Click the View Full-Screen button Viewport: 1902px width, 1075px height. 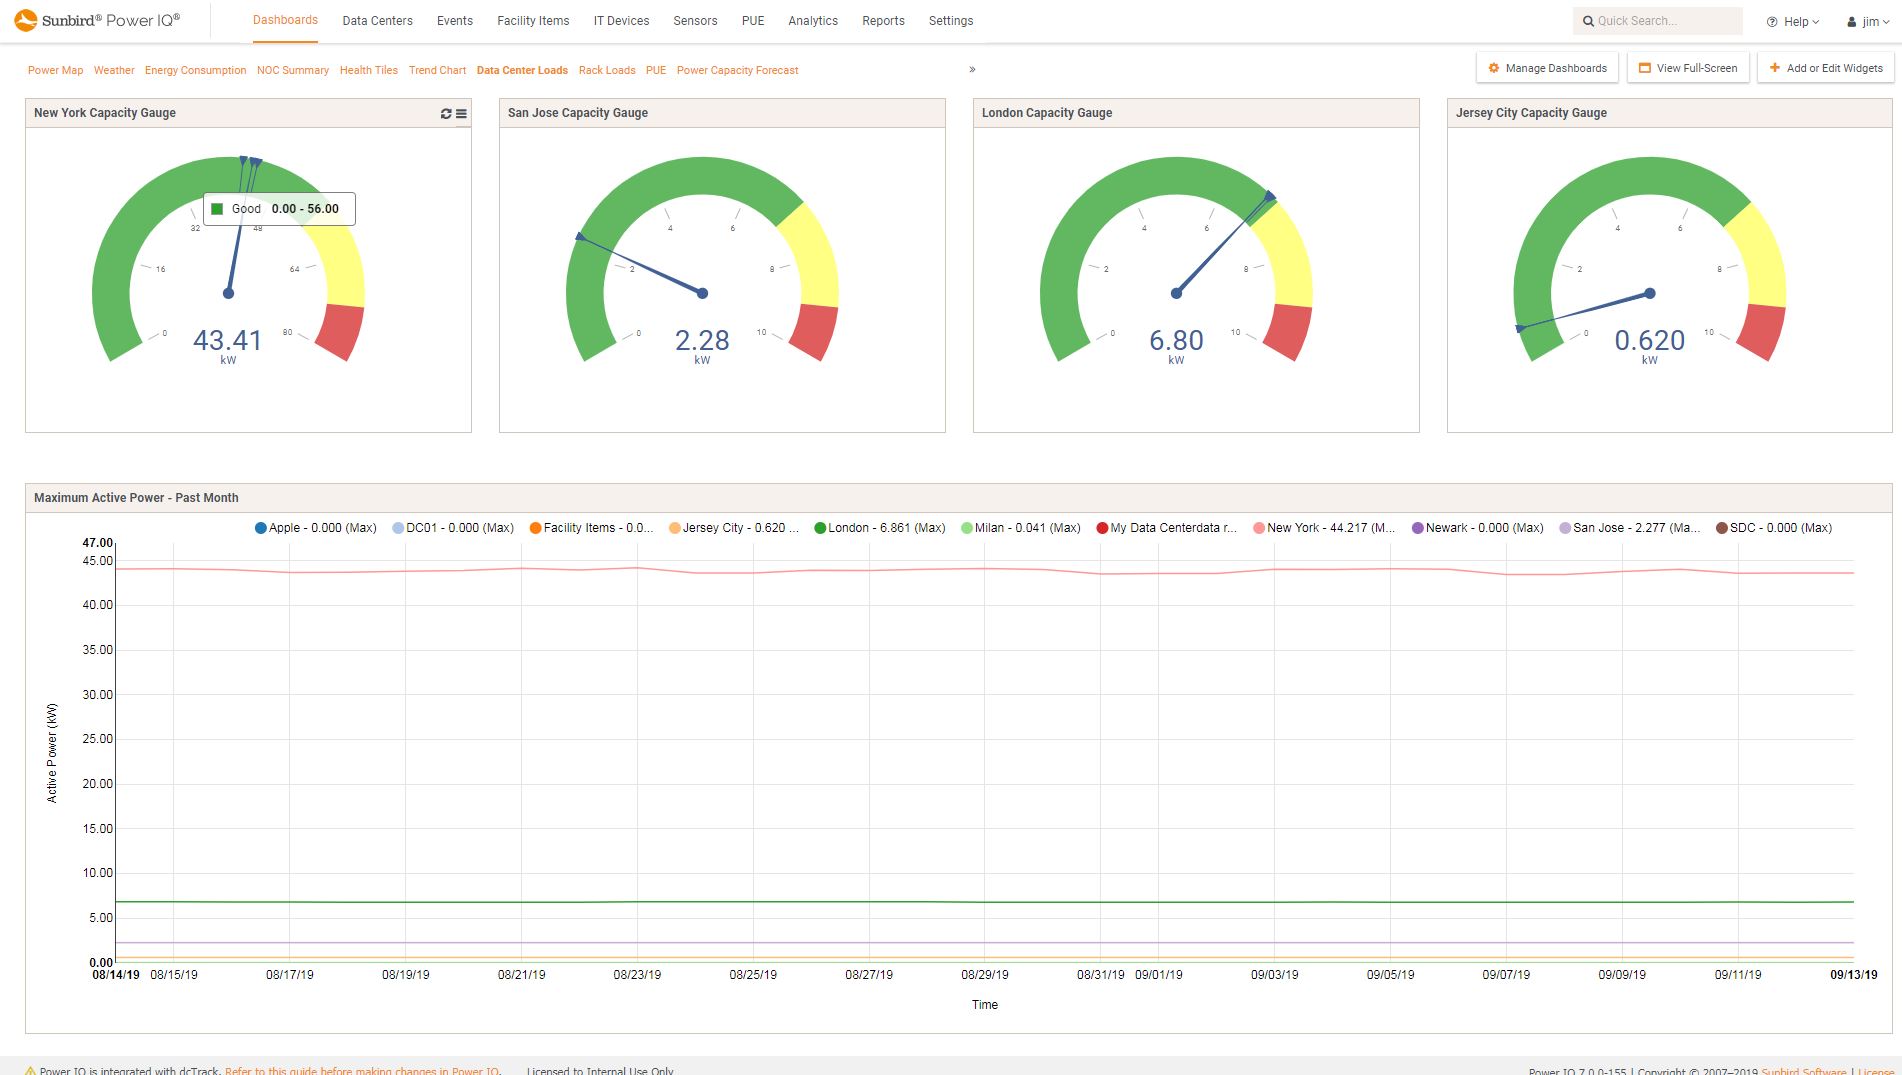(x=1687, y=68)
